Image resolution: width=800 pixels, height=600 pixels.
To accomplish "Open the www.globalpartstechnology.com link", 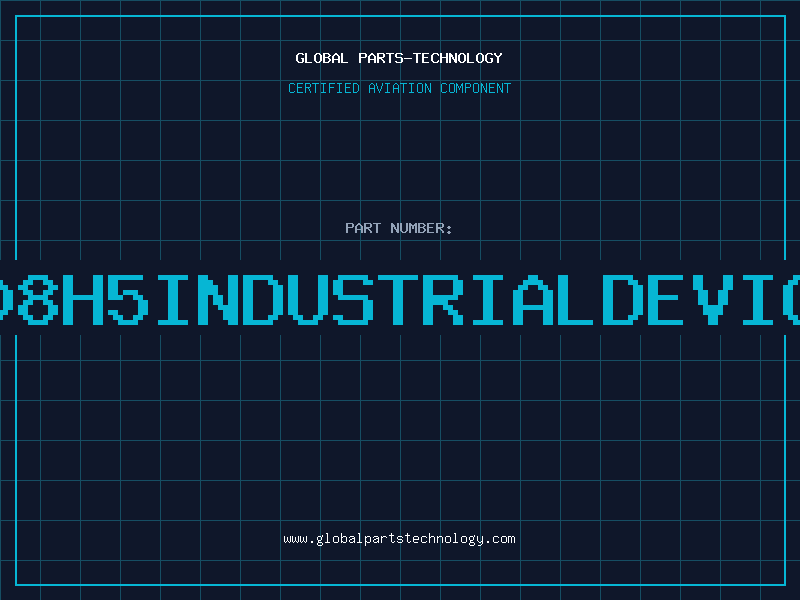I will (x=399, y=539).
